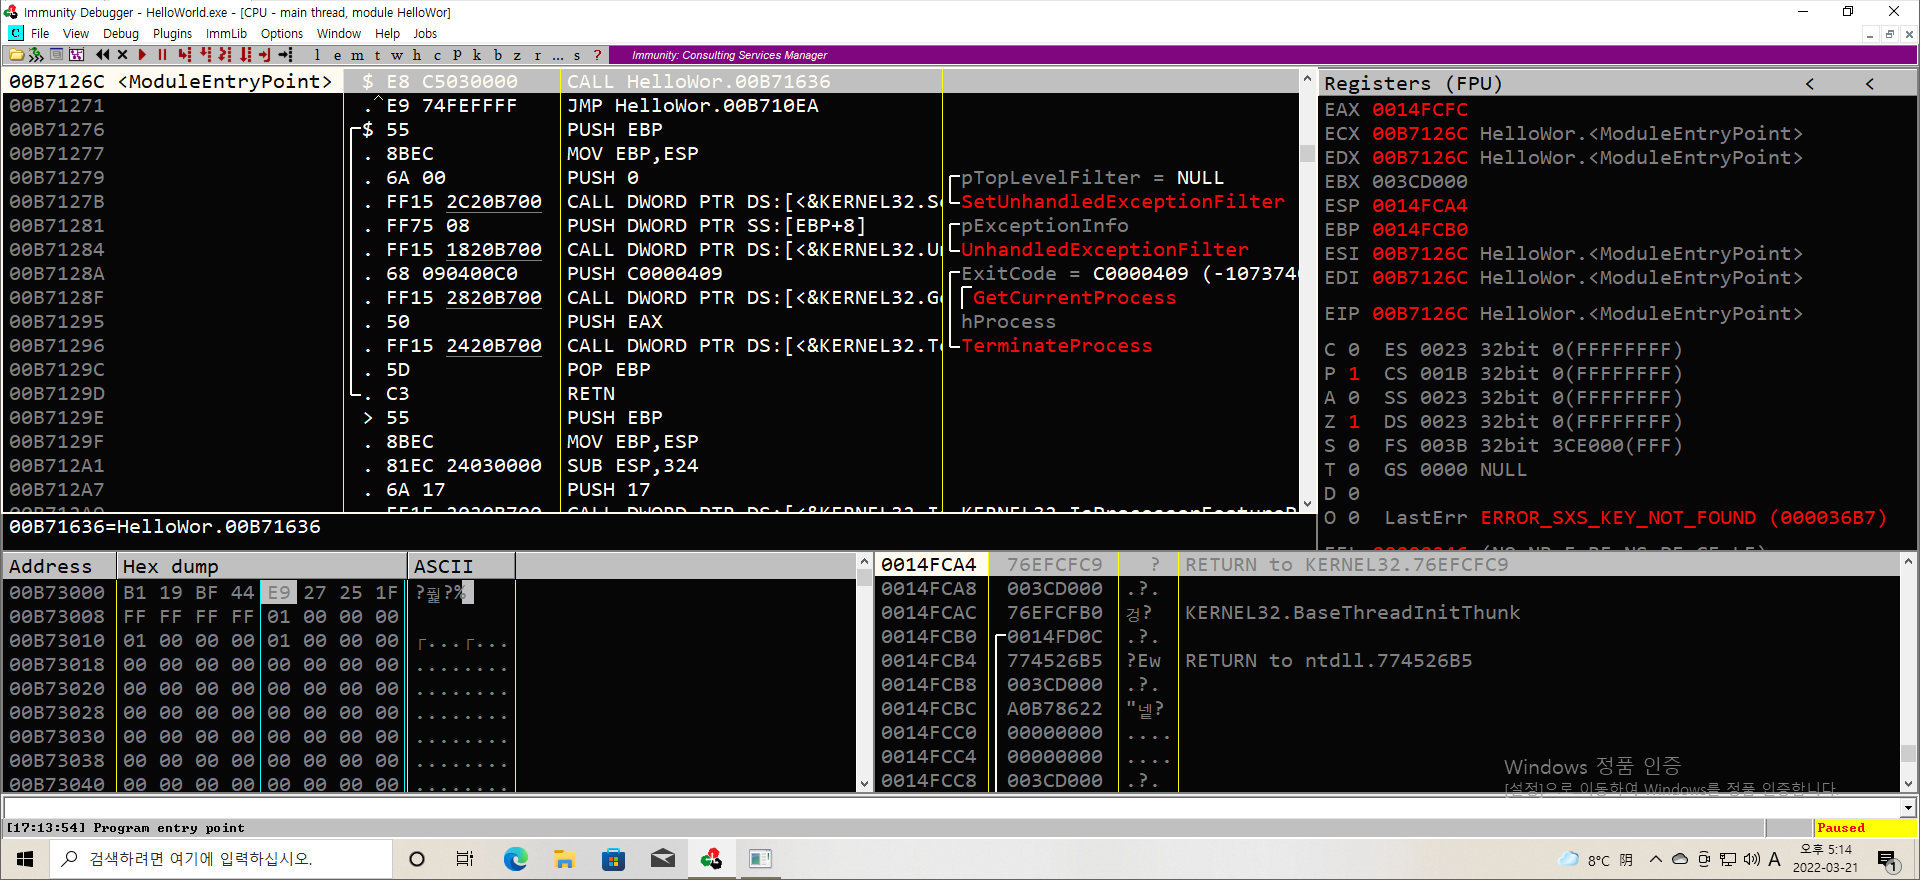Click the LastErr ERROR_SXS_KEY_NOT_FOUND value
Image resolution: width=1920 pixels, height=880 pixels.
1683,517
